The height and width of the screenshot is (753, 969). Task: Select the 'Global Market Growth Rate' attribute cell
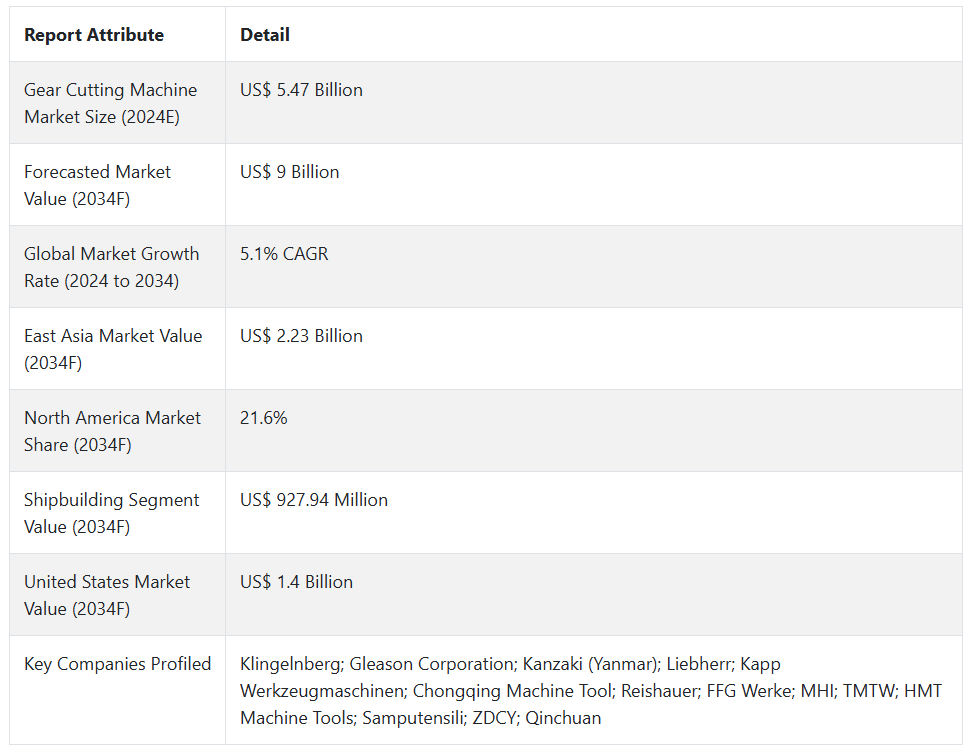coord(112,267)
